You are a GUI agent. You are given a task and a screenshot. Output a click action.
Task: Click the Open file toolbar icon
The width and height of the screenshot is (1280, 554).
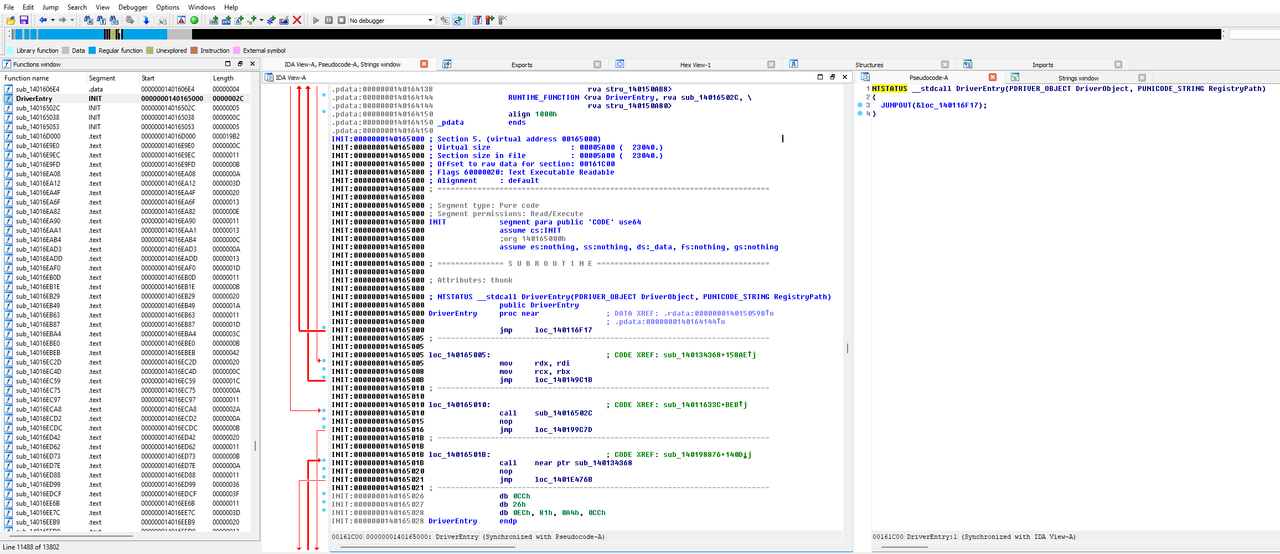9,20
